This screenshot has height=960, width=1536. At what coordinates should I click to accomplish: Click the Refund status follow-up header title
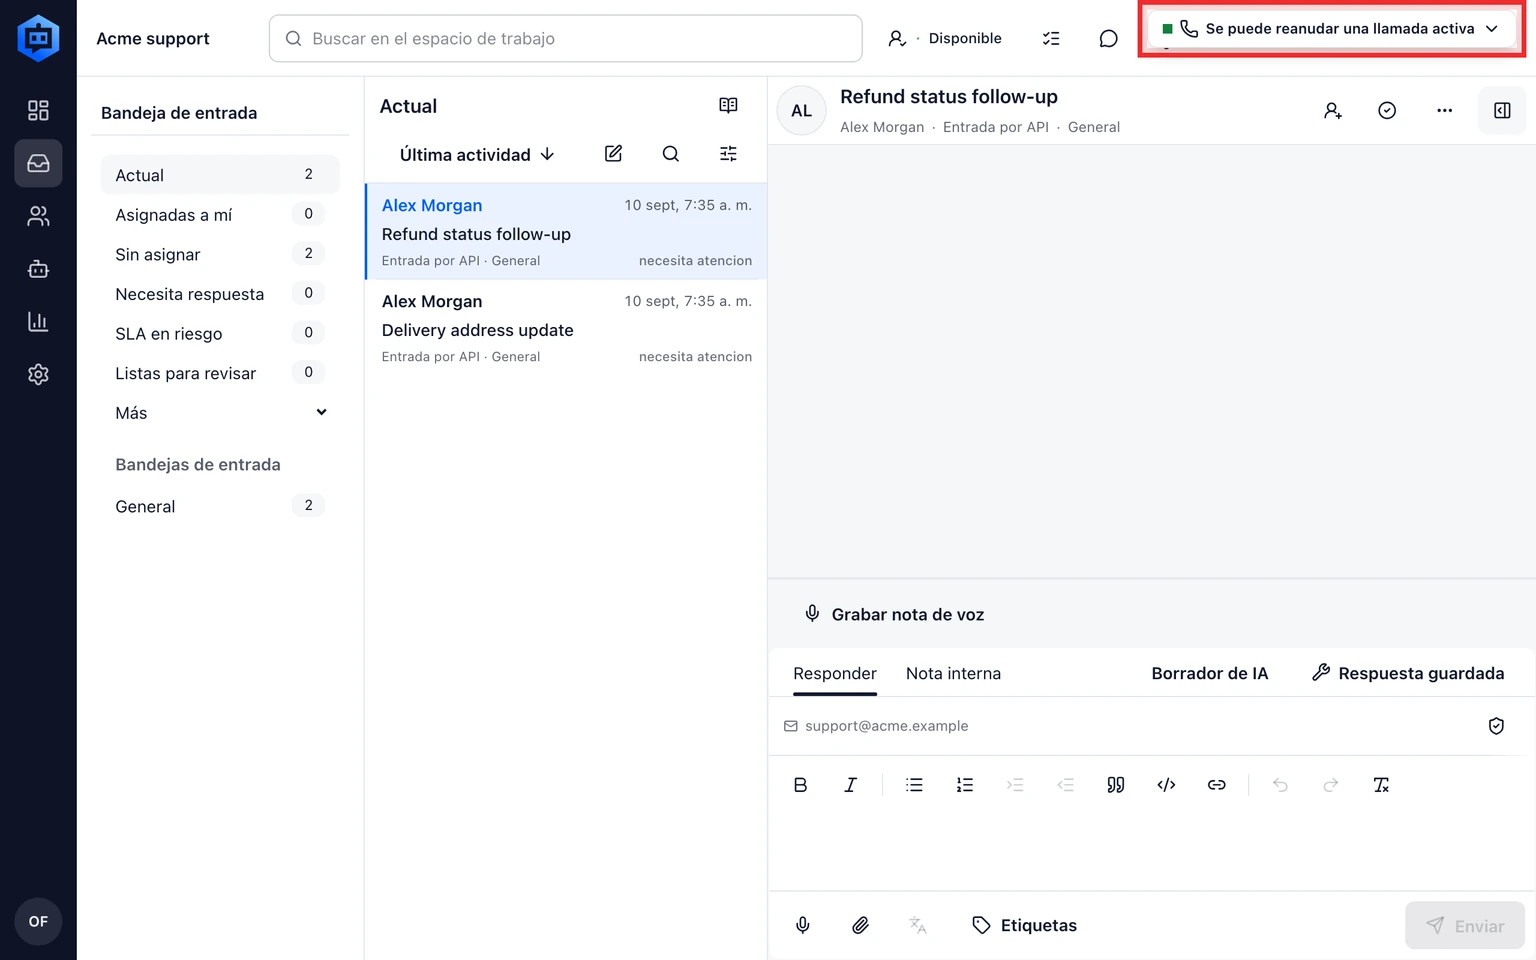949,97
